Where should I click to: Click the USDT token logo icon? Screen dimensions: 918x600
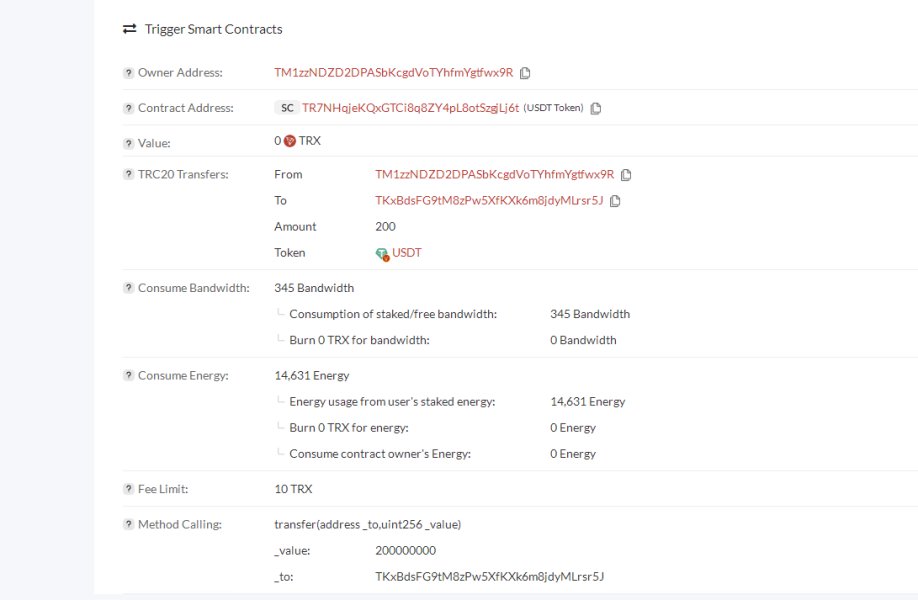click(x=382, y=254)
